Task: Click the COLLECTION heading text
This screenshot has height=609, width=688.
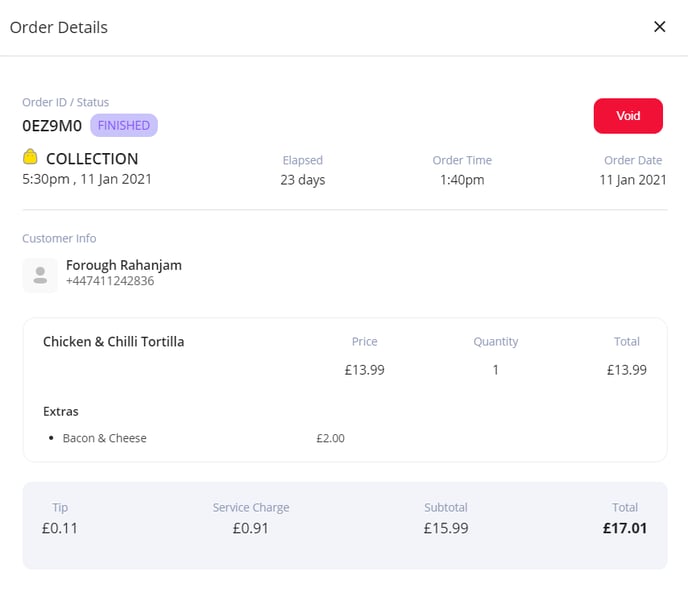Action: tap(92, 159)
